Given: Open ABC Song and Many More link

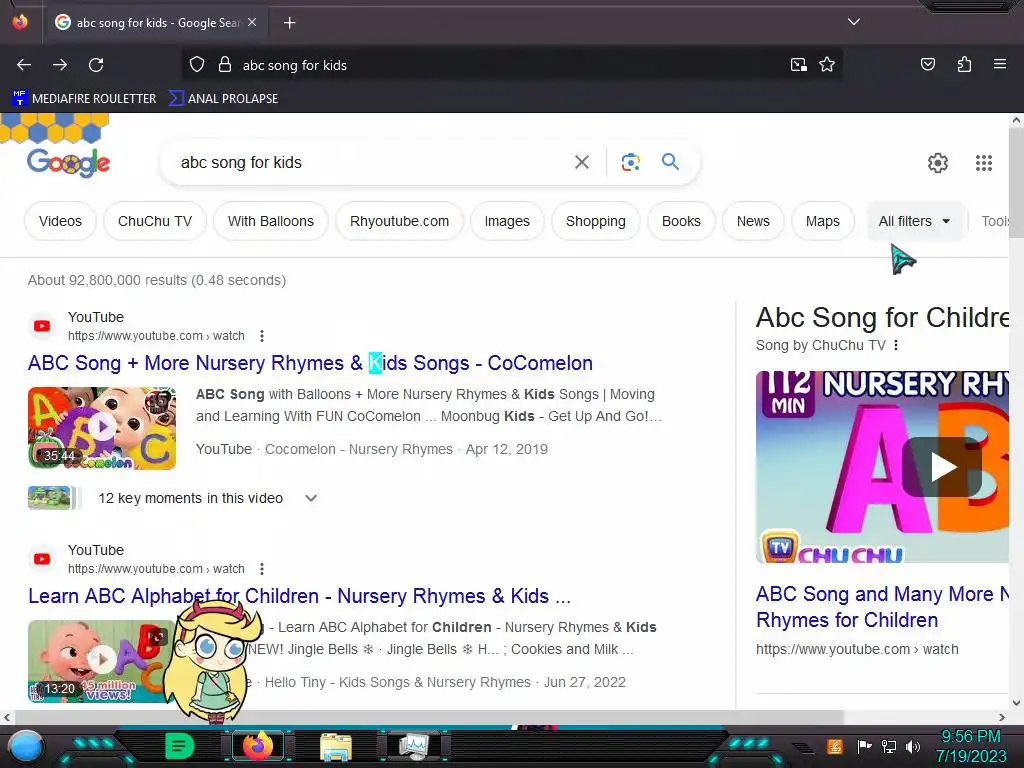Looking at the screenshot, I should 882,607.
